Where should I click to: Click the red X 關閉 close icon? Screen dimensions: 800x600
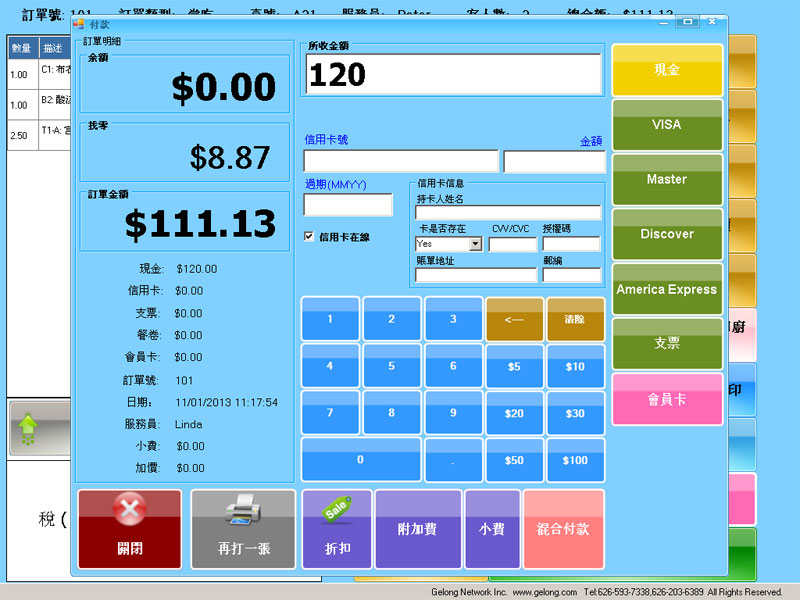click(129, 512)
